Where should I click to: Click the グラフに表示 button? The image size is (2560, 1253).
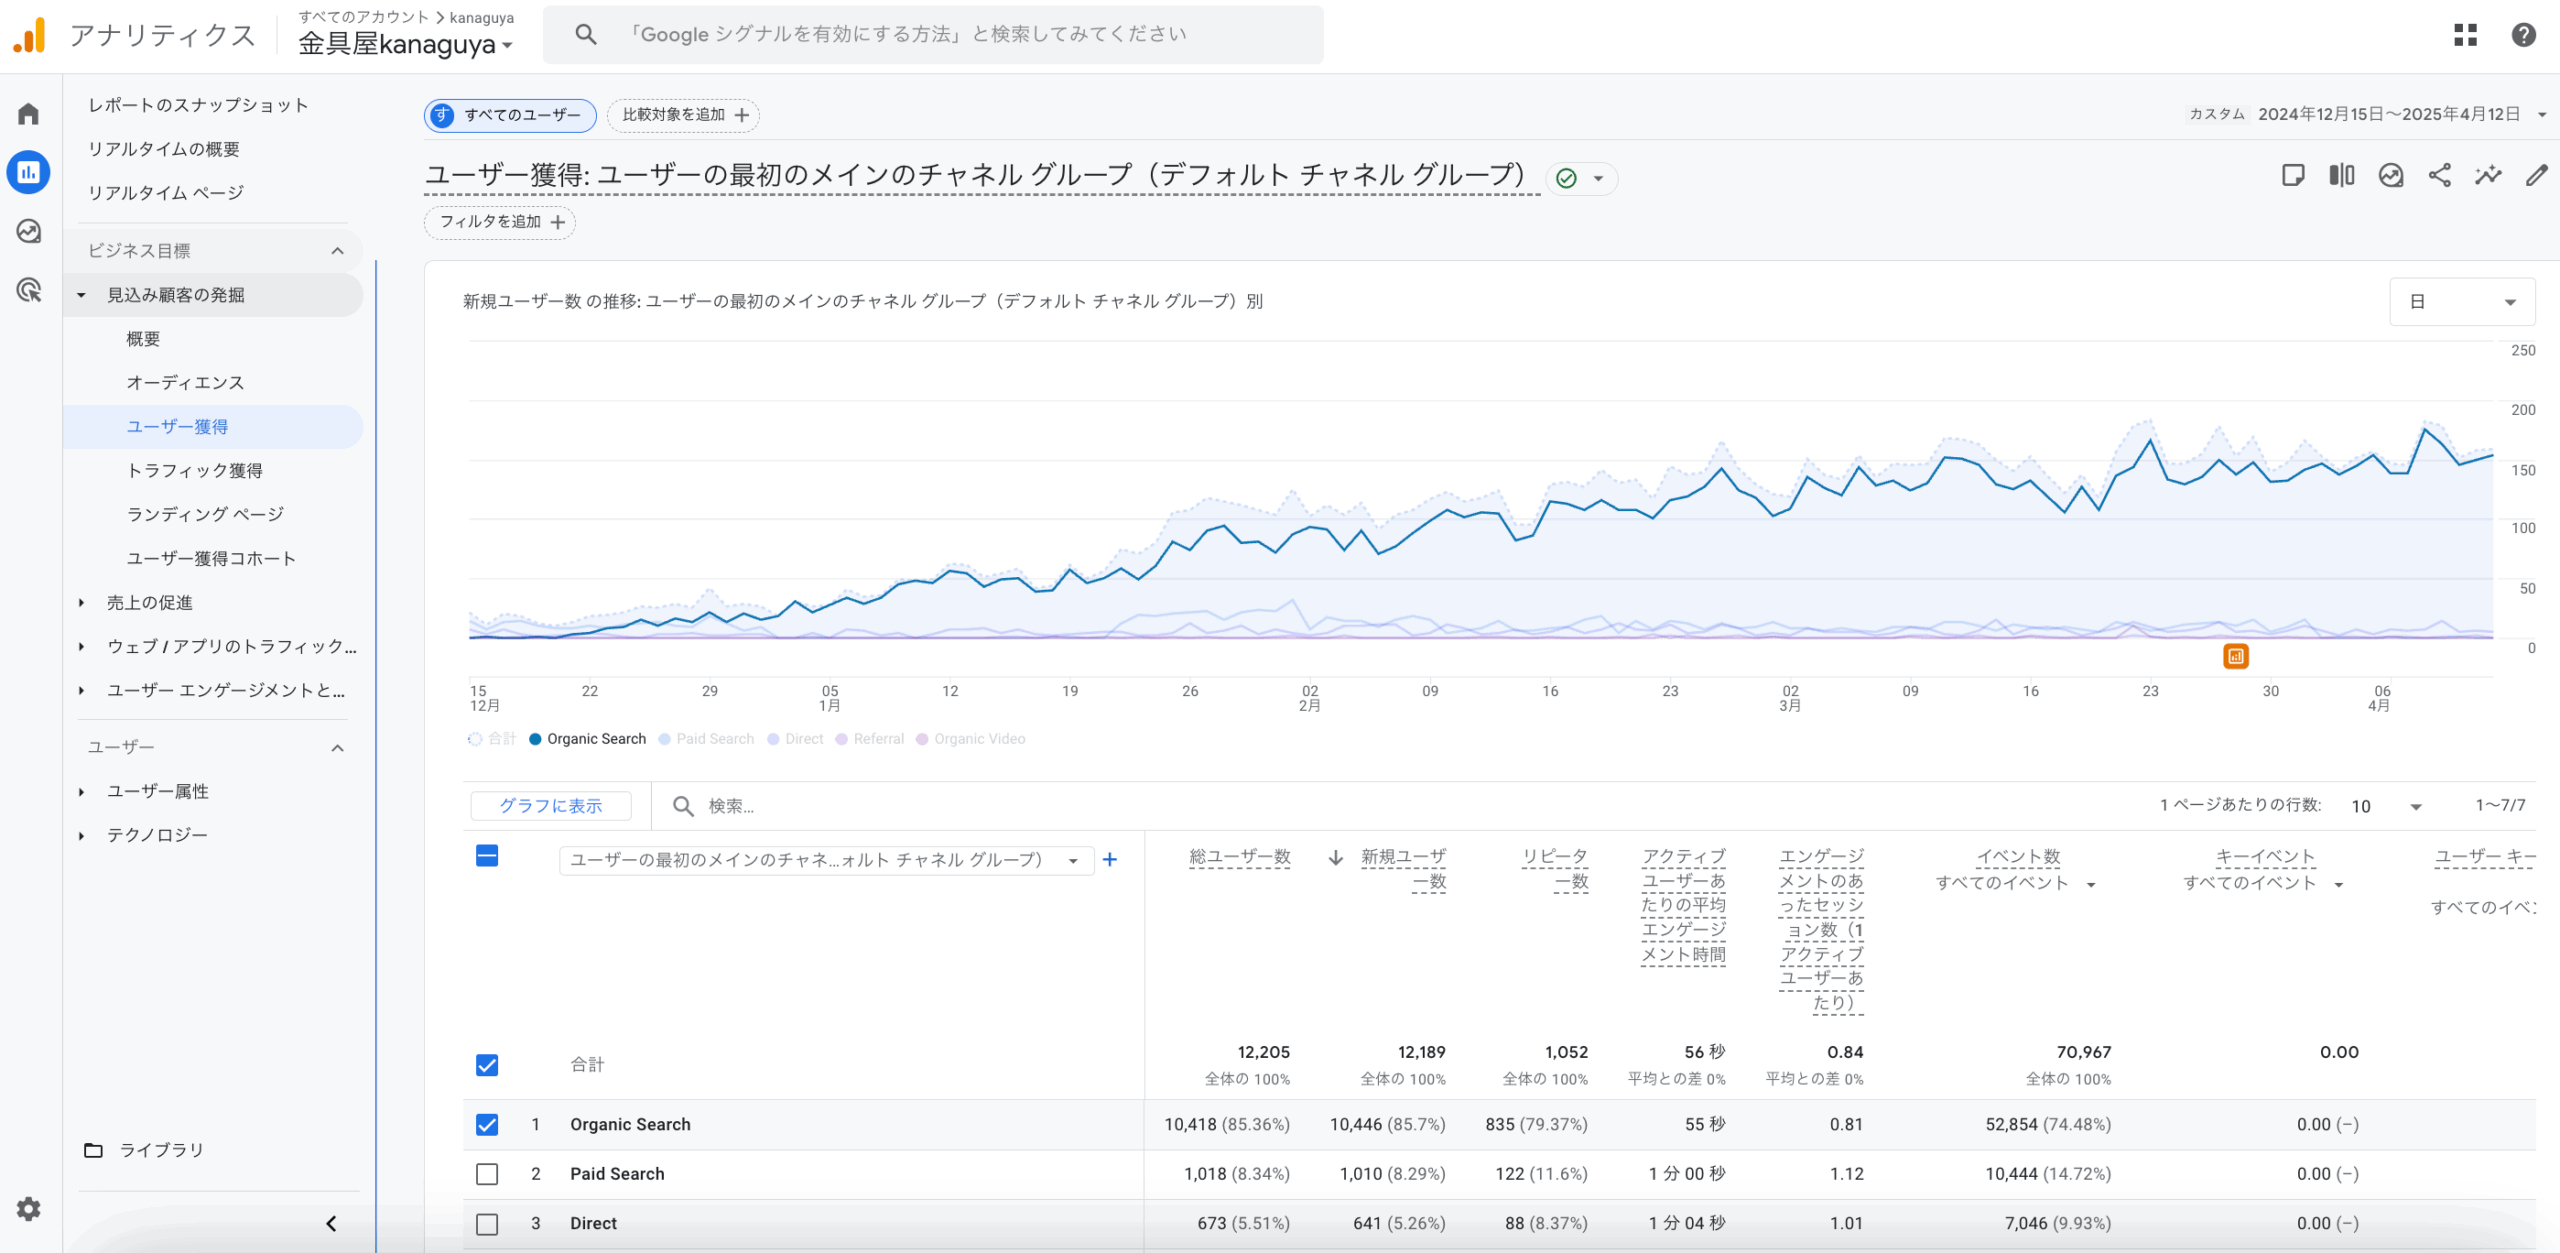551,806
